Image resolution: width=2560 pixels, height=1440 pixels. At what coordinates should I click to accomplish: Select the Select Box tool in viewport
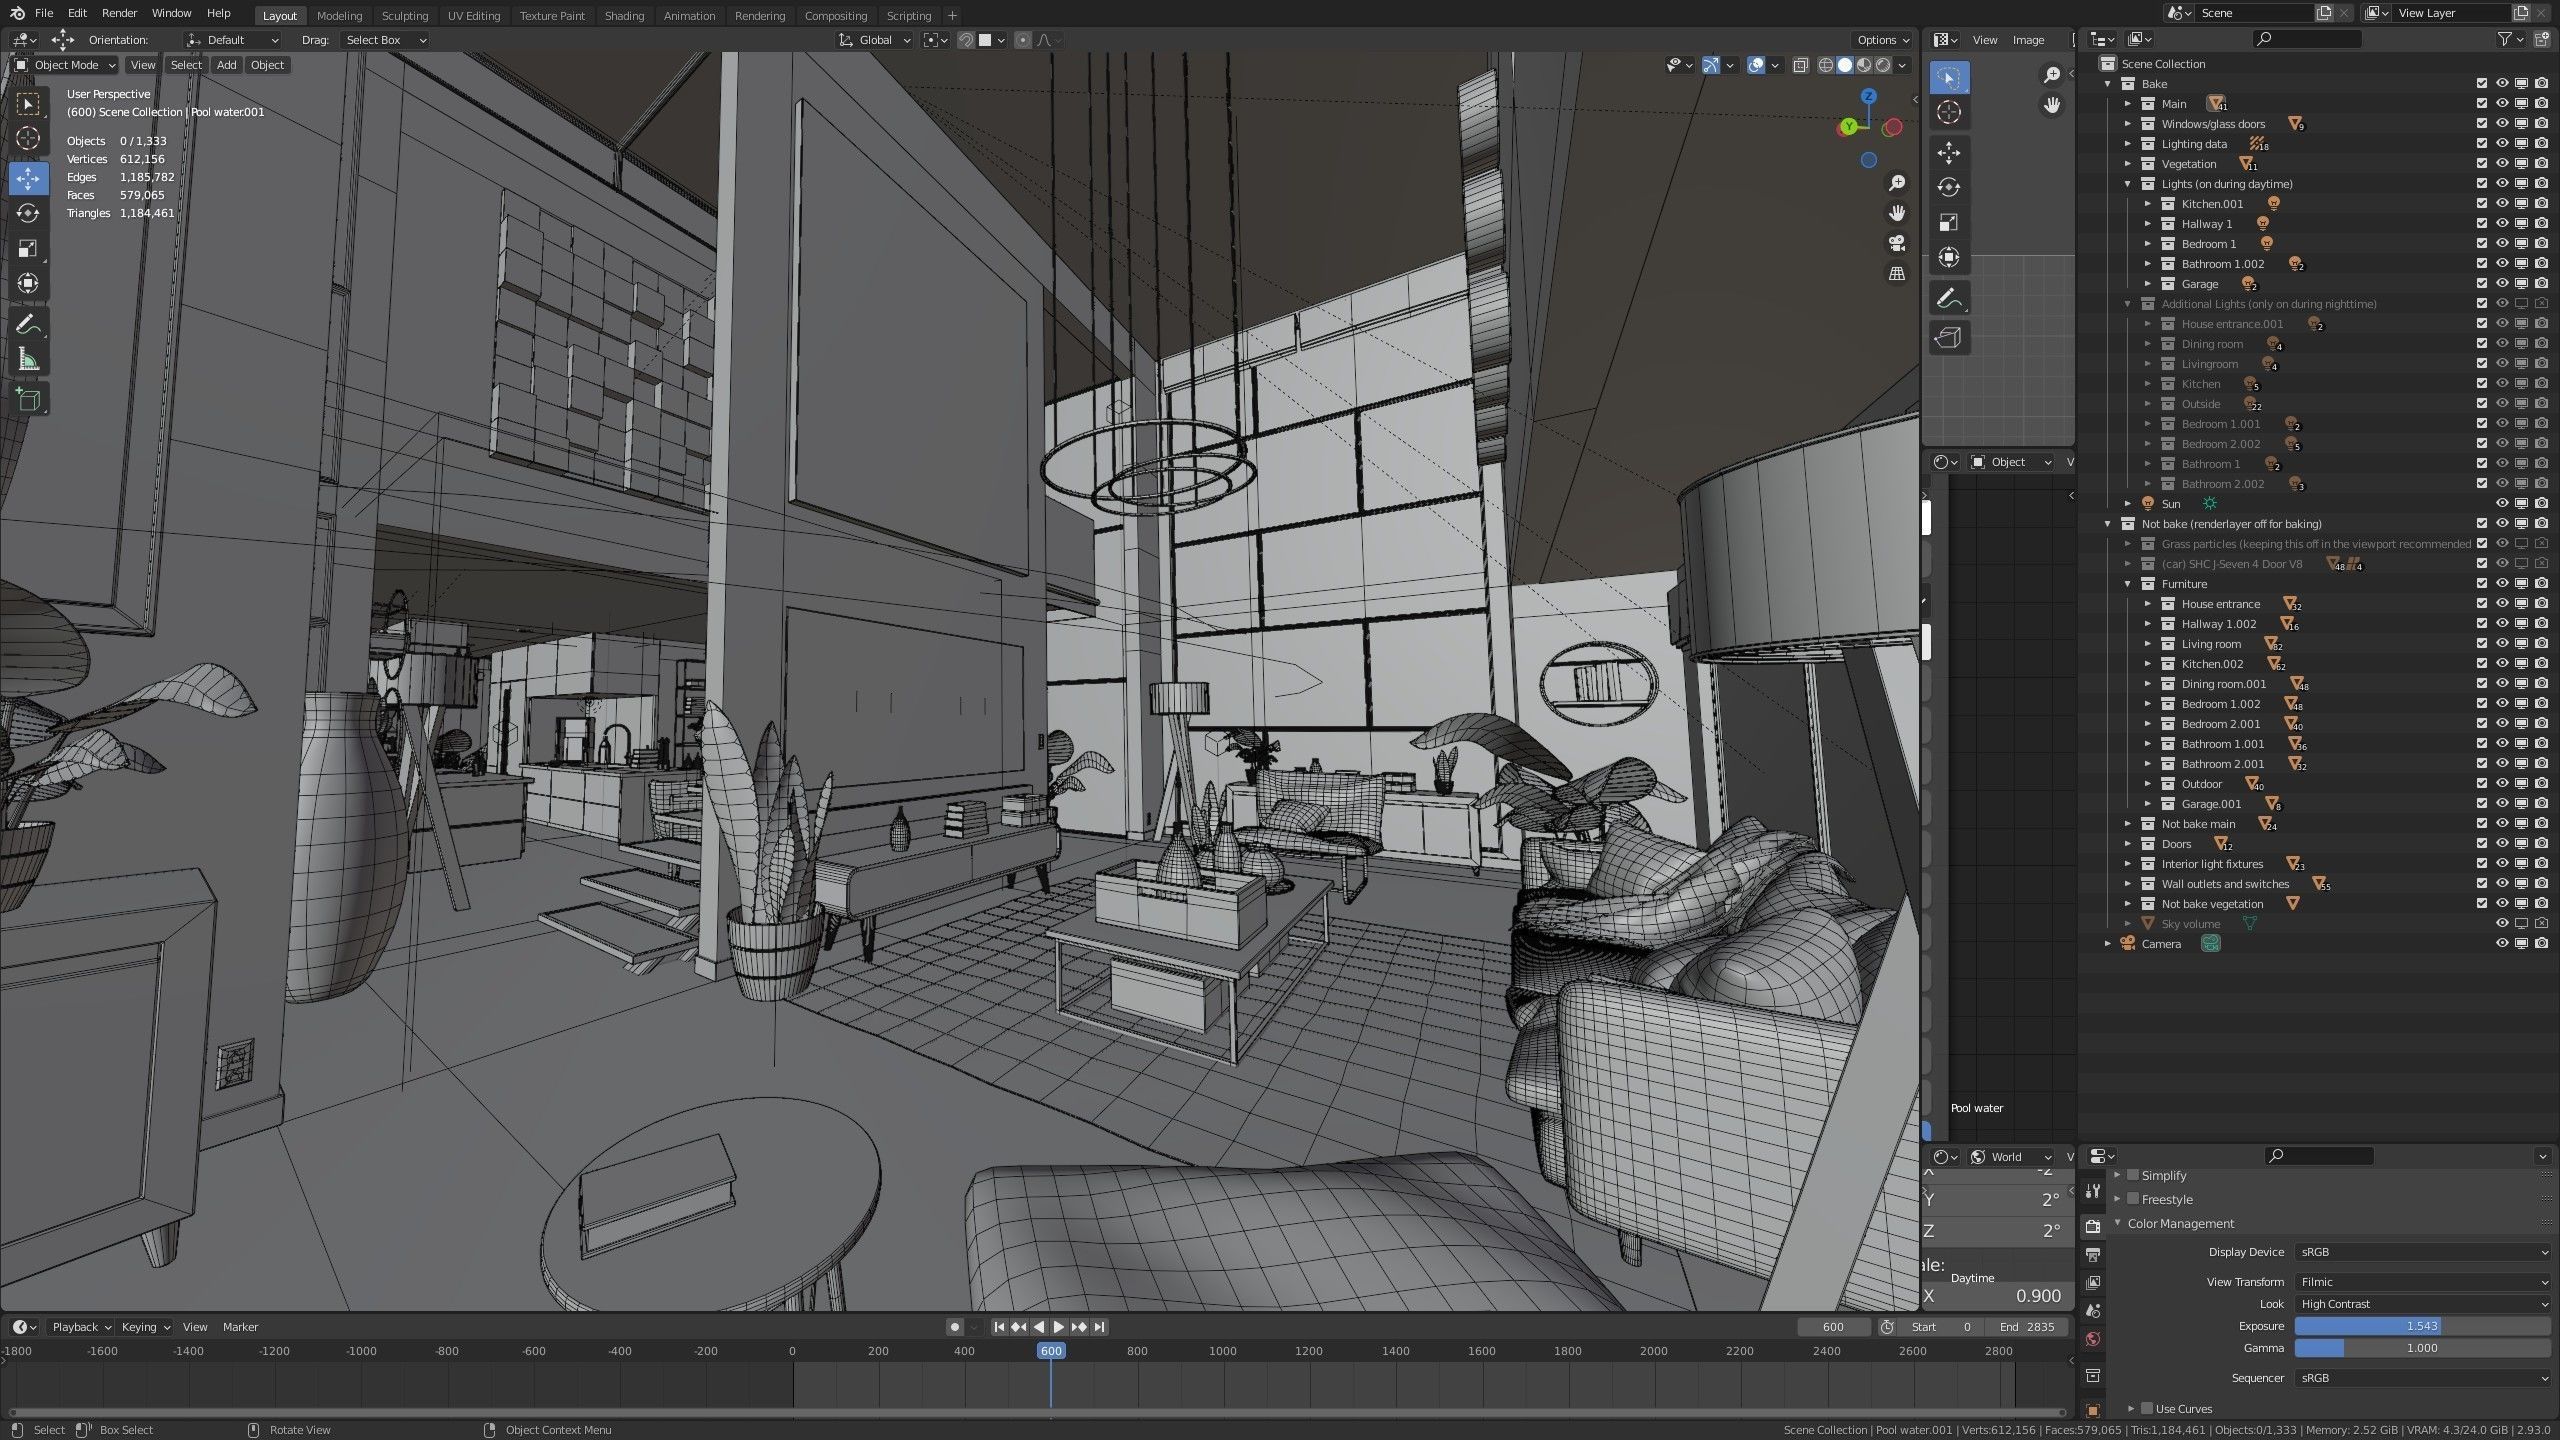pos(28,104)
